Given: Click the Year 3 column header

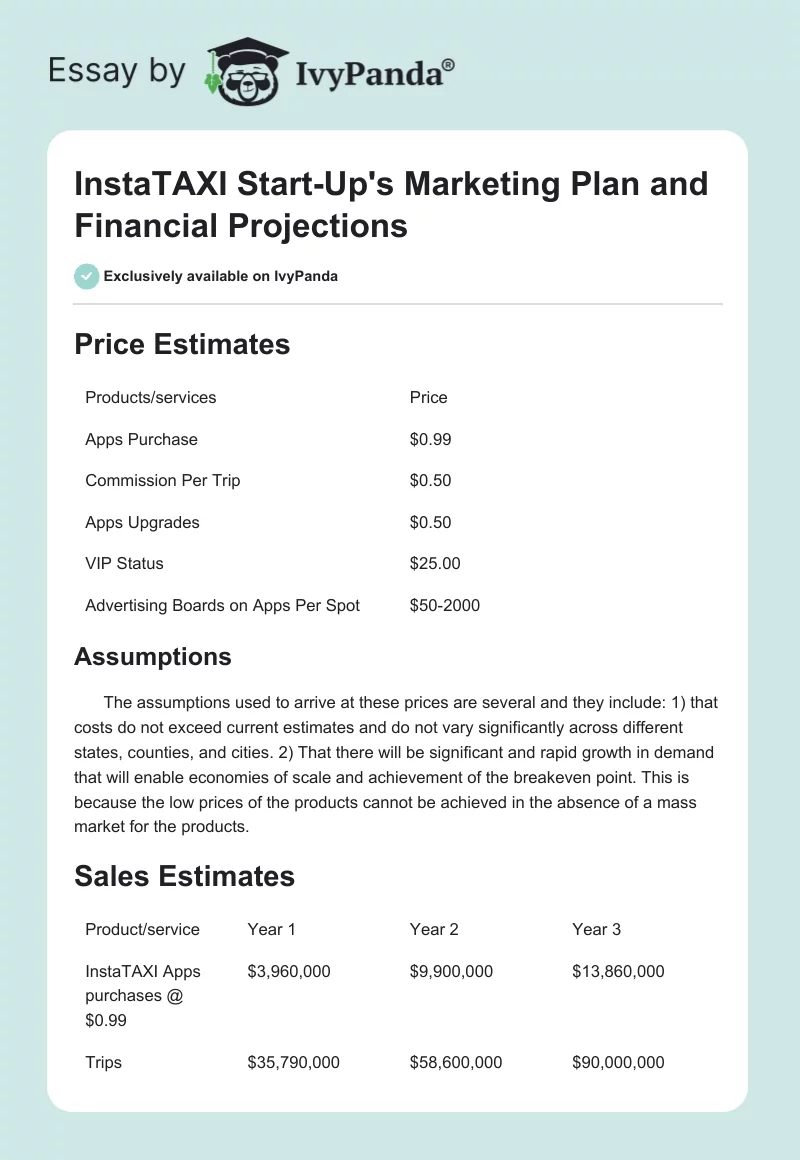Looking at the screenshot, I should point(597,929).
